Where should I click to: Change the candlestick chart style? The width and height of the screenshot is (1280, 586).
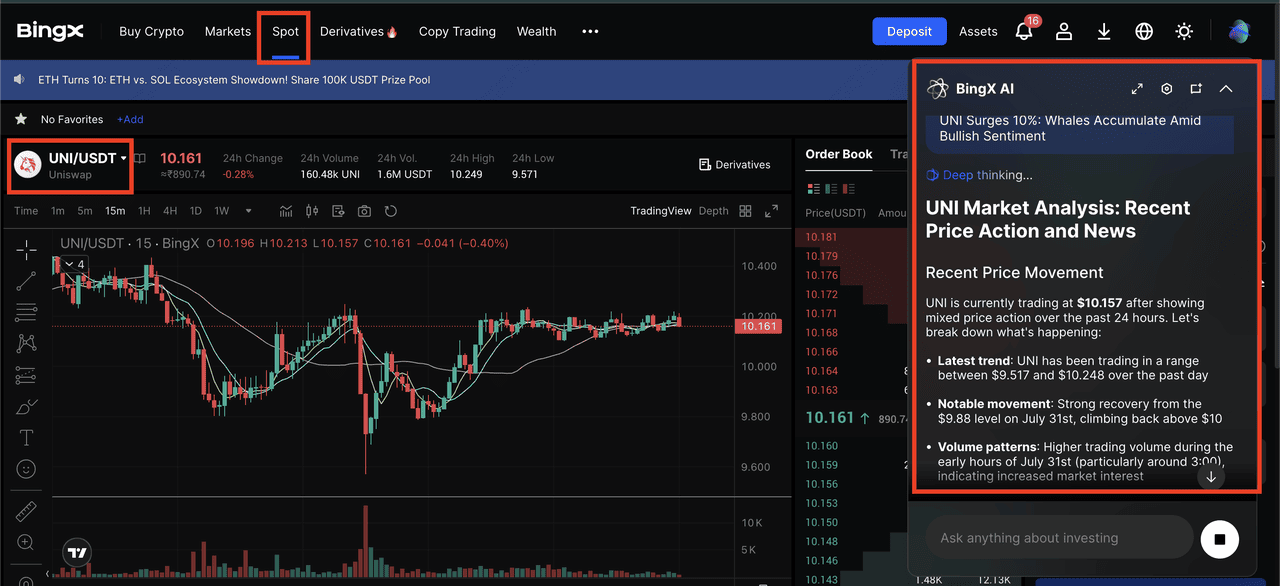pos(312,211)
